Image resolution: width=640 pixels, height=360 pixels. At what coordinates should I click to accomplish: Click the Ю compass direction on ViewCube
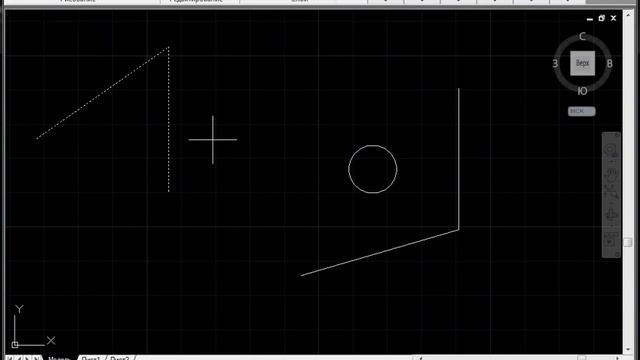(x=582, y=91)
